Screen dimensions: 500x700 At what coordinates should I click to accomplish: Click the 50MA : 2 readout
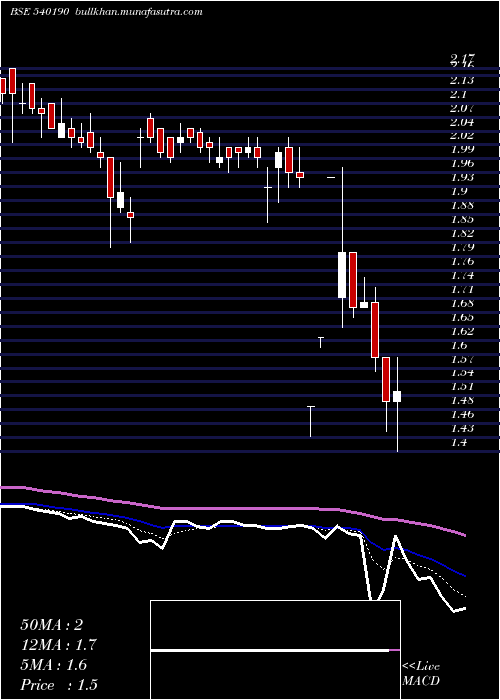point(52,625)
